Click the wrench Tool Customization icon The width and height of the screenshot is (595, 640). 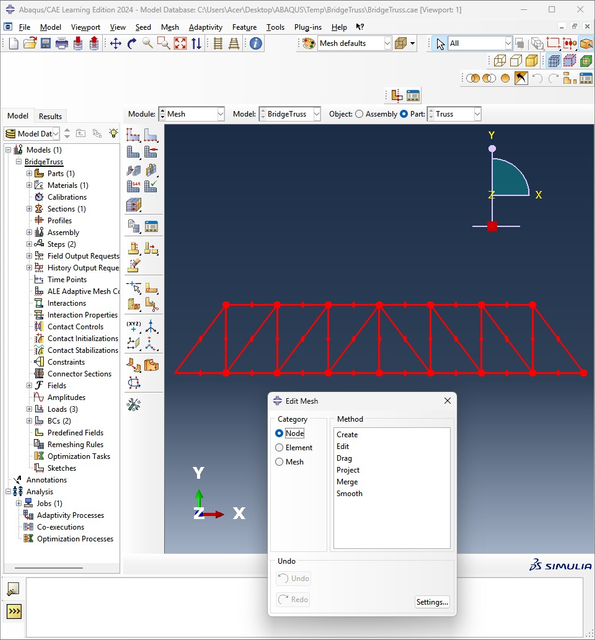[x=133, y=403]
